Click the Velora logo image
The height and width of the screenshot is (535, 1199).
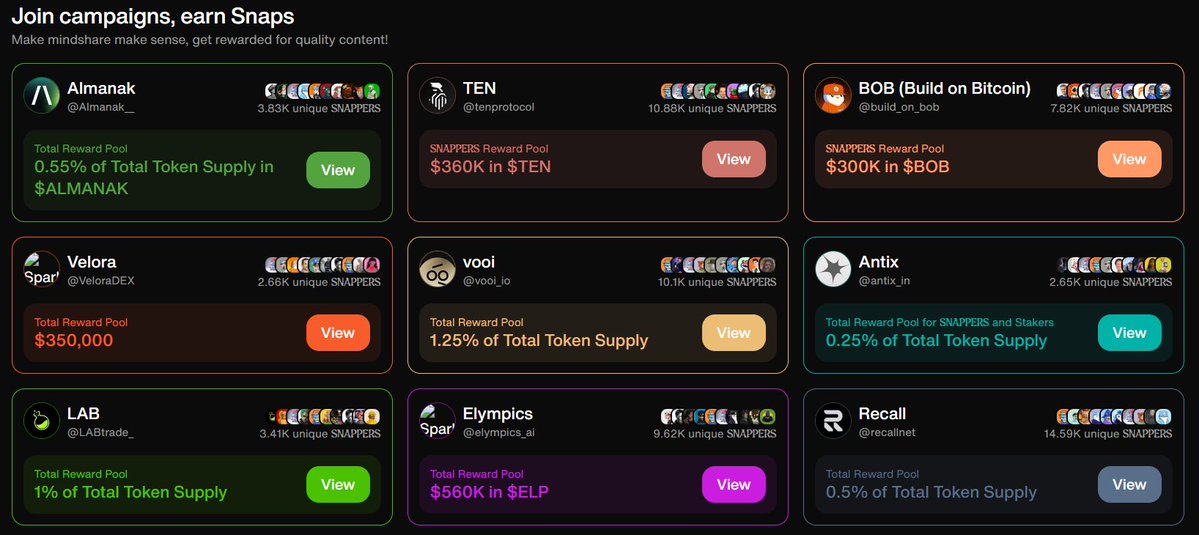pyautogui.click(x=41, y=269)
